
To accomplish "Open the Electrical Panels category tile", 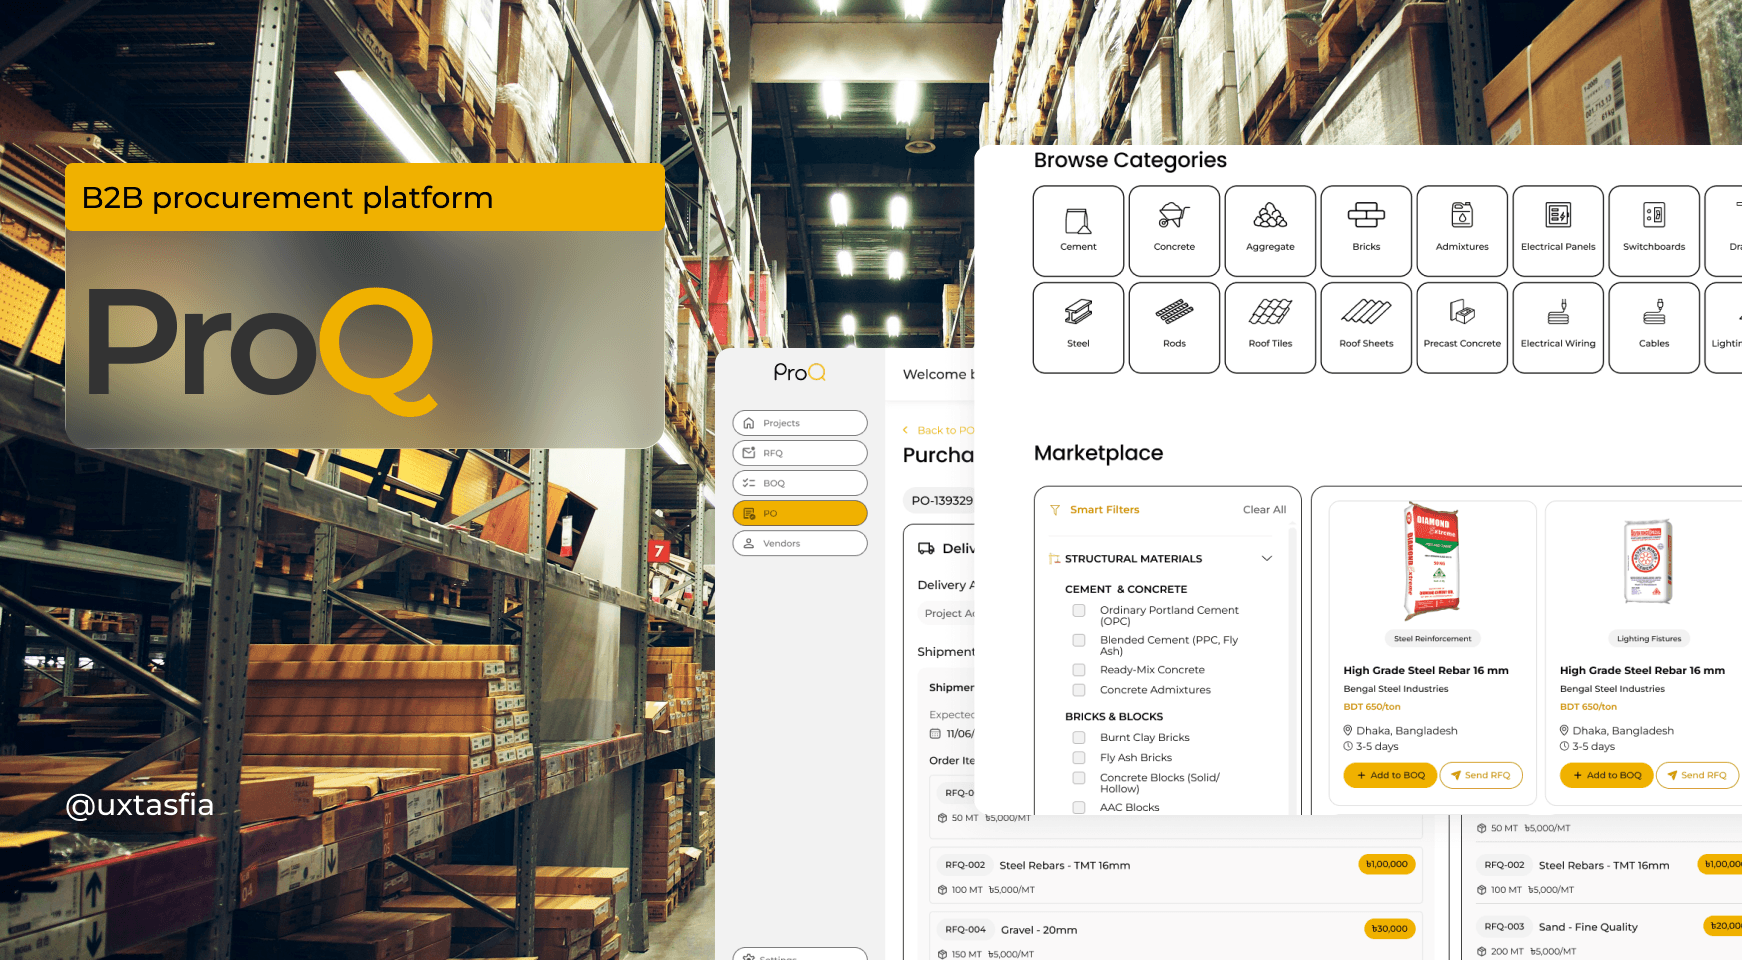I will (x=1558, y=231).
